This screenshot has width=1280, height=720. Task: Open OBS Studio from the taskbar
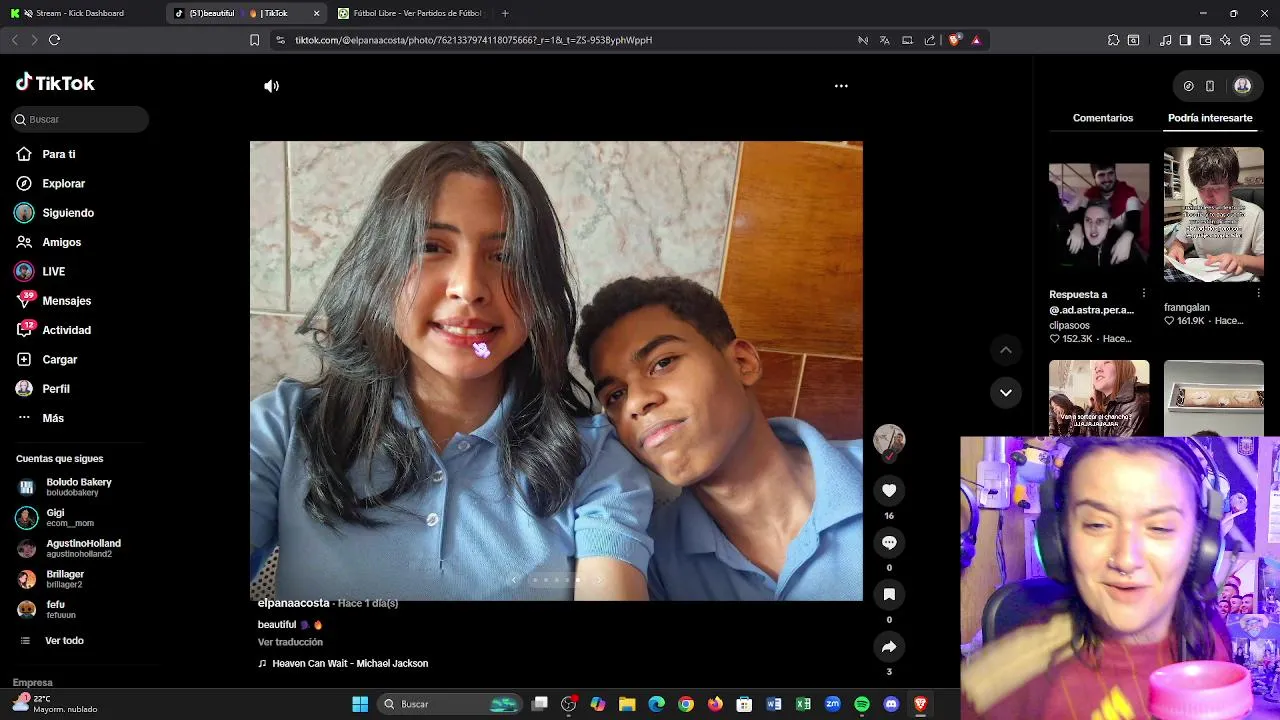(568, 704)
